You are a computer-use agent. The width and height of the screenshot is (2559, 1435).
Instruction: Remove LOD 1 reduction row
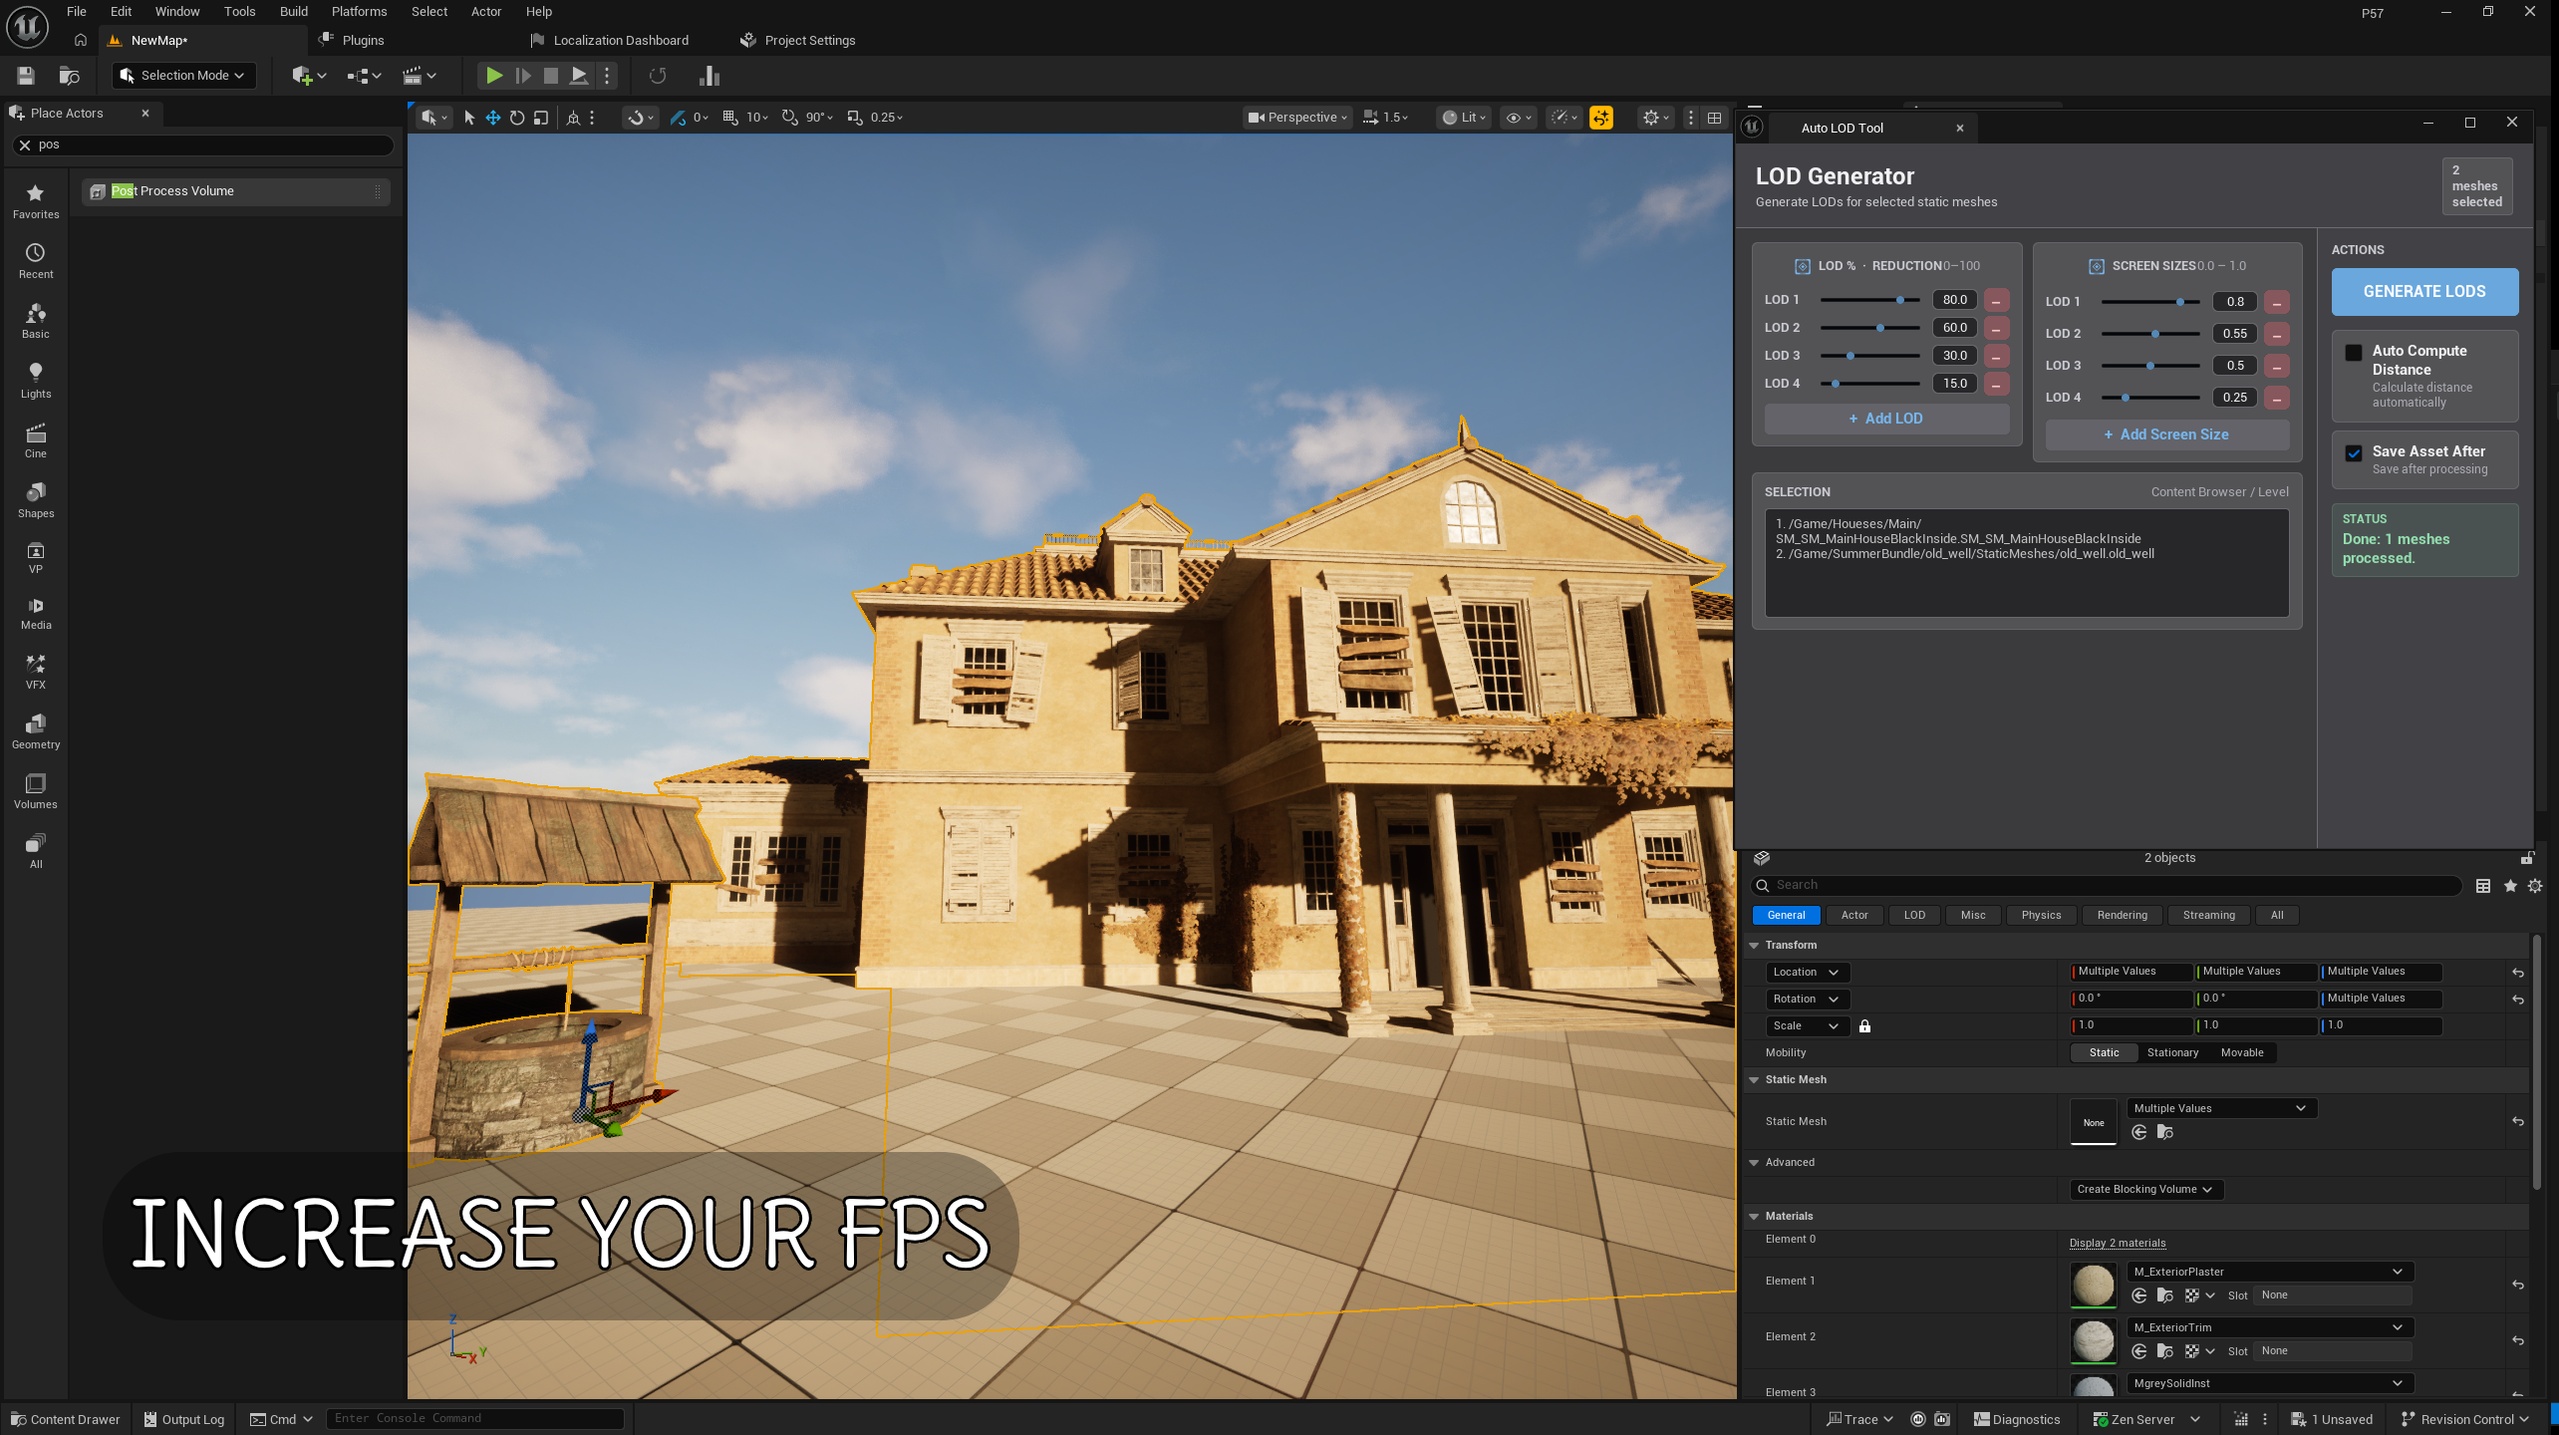pos(1996,301)
